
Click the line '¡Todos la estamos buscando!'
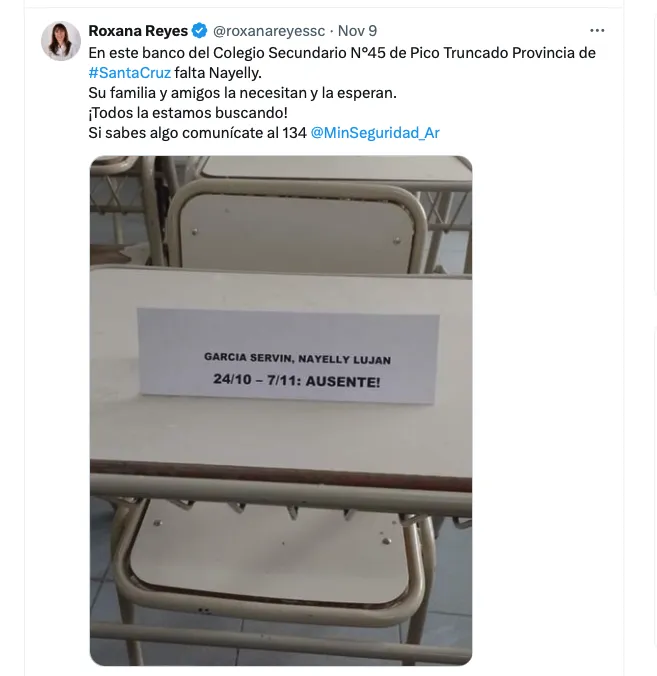(188, 113)
